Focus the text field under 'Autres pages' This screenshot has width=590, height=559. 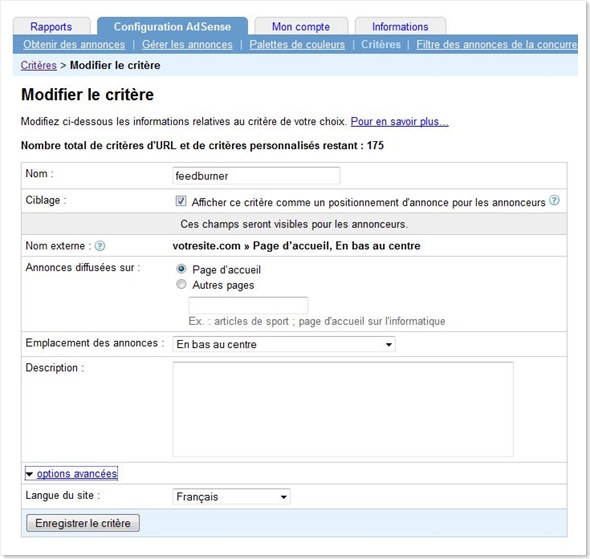[248, 305]
